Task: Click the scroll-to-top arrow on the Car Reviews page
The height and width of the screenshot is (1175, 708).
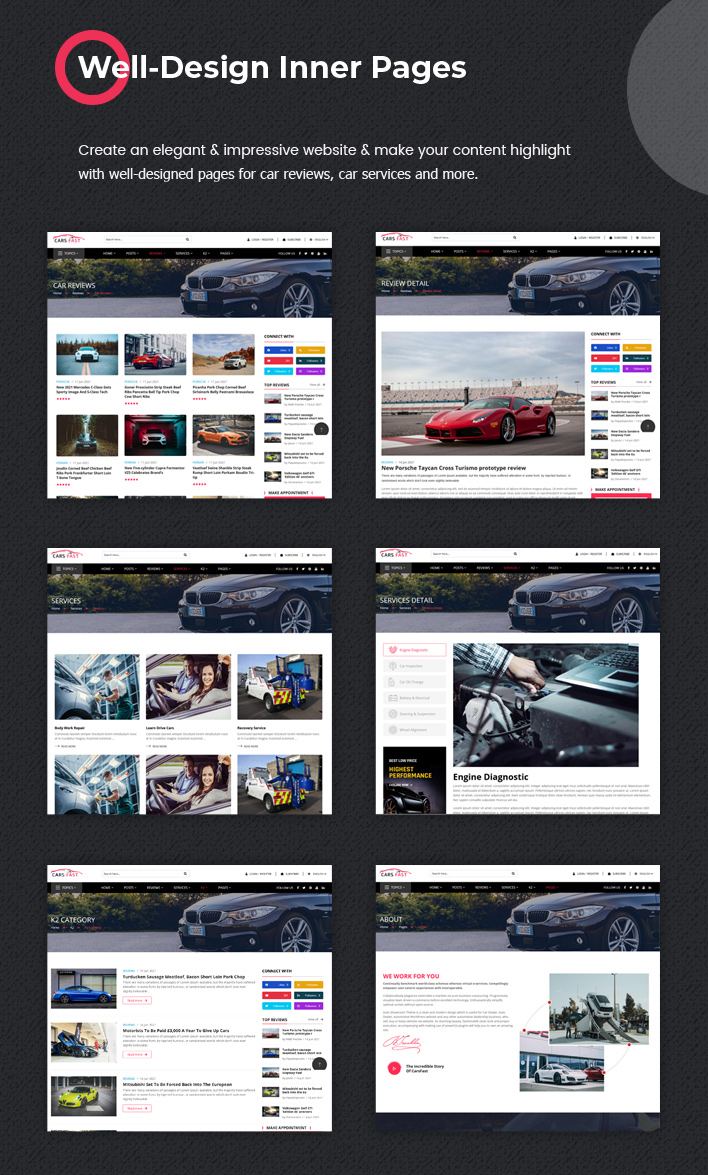Action: click(321, 429)
